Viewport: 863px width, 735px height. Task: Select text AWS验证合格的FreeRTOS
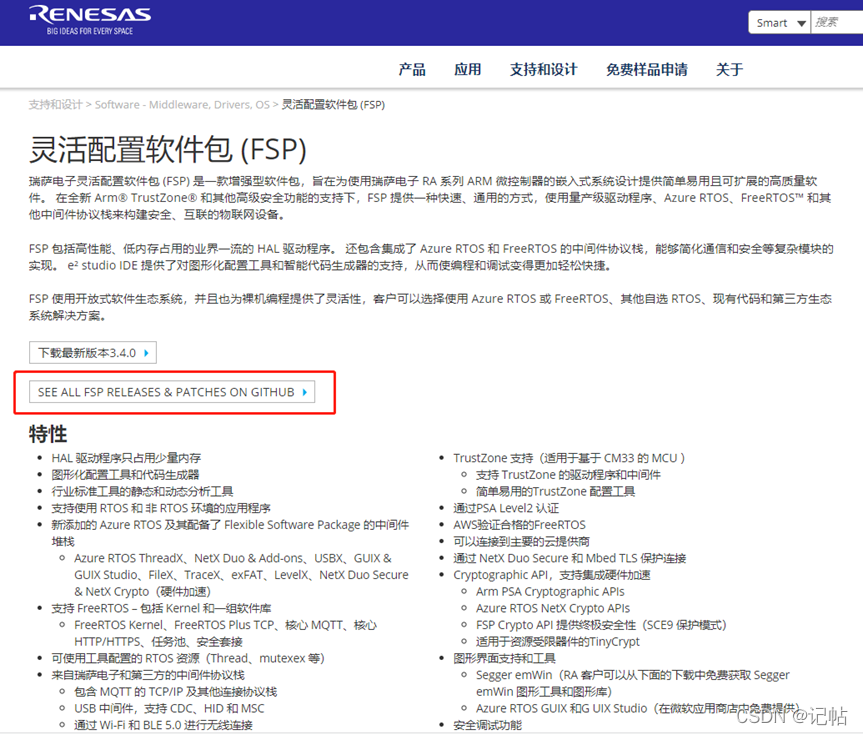tap(519, 525)
